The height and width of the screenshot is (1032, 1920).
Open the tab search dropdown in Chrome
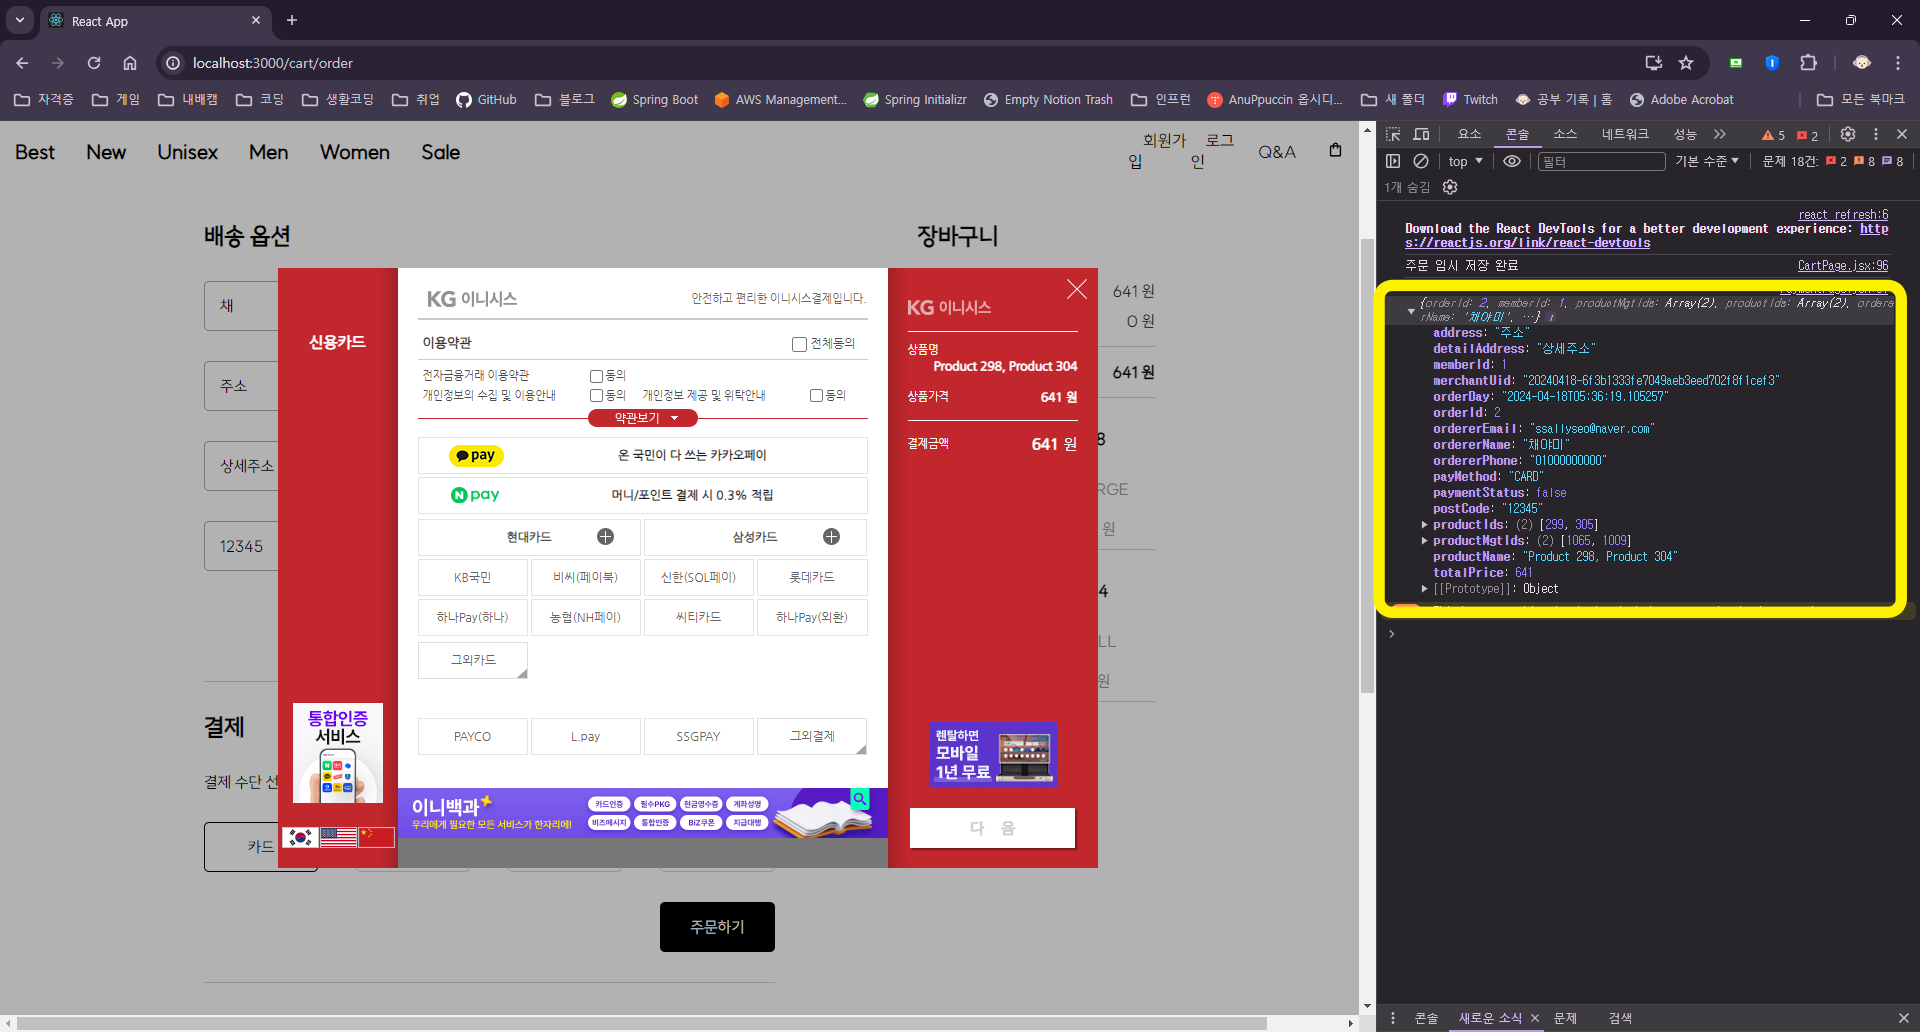click(x=20, y=20)
